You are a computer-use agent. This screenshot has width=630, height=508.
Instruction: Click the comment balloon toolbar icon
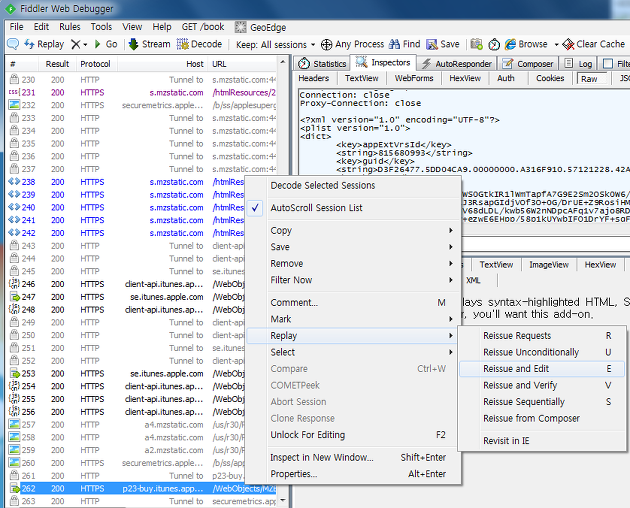click(13, 44)
